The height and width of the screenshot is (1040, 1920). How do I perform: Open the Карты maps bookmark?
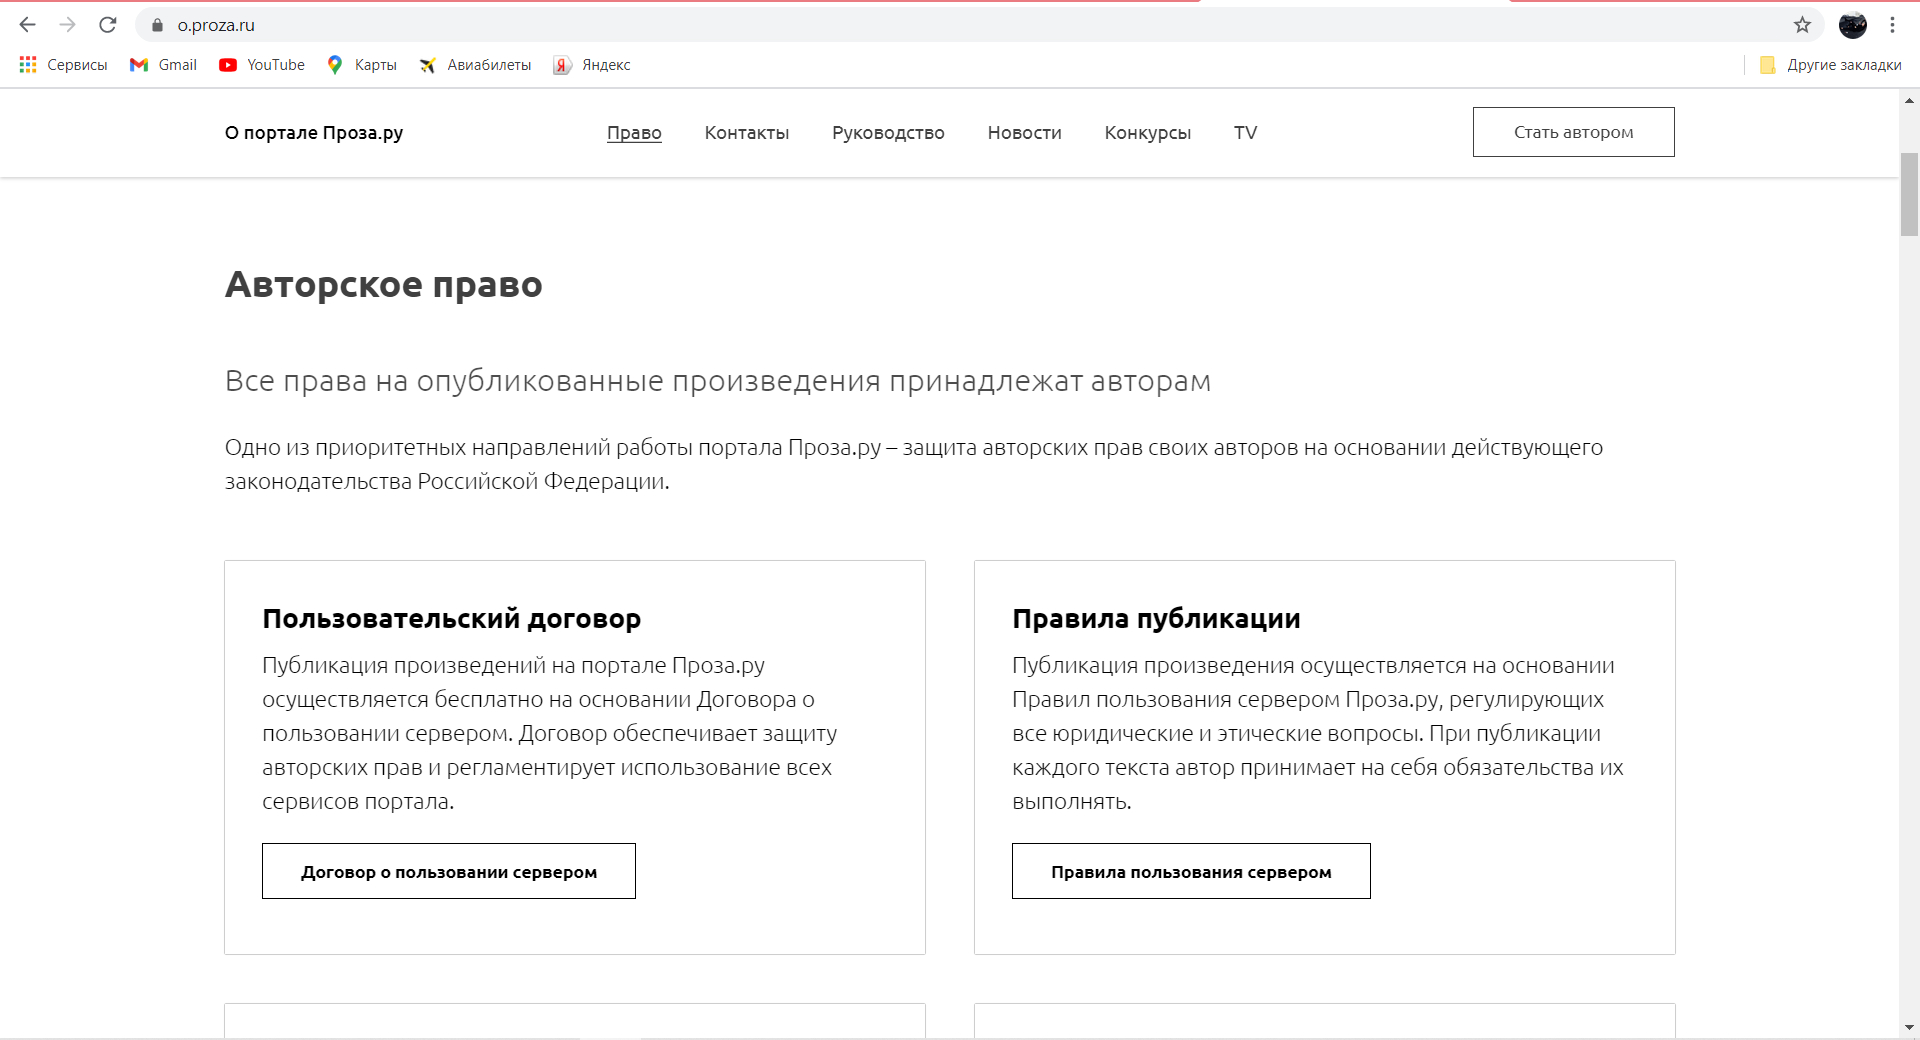pos(362,65)
